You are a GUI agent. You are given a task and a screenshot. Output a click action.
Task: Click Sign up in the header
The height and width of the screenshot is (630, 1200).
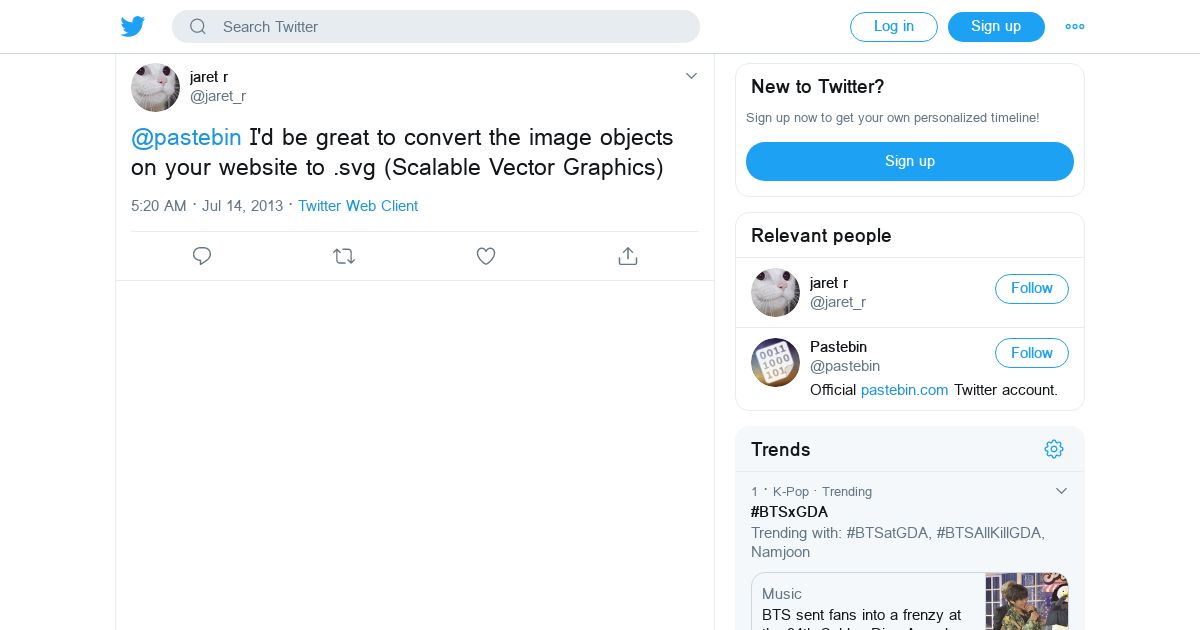(995, 27)
